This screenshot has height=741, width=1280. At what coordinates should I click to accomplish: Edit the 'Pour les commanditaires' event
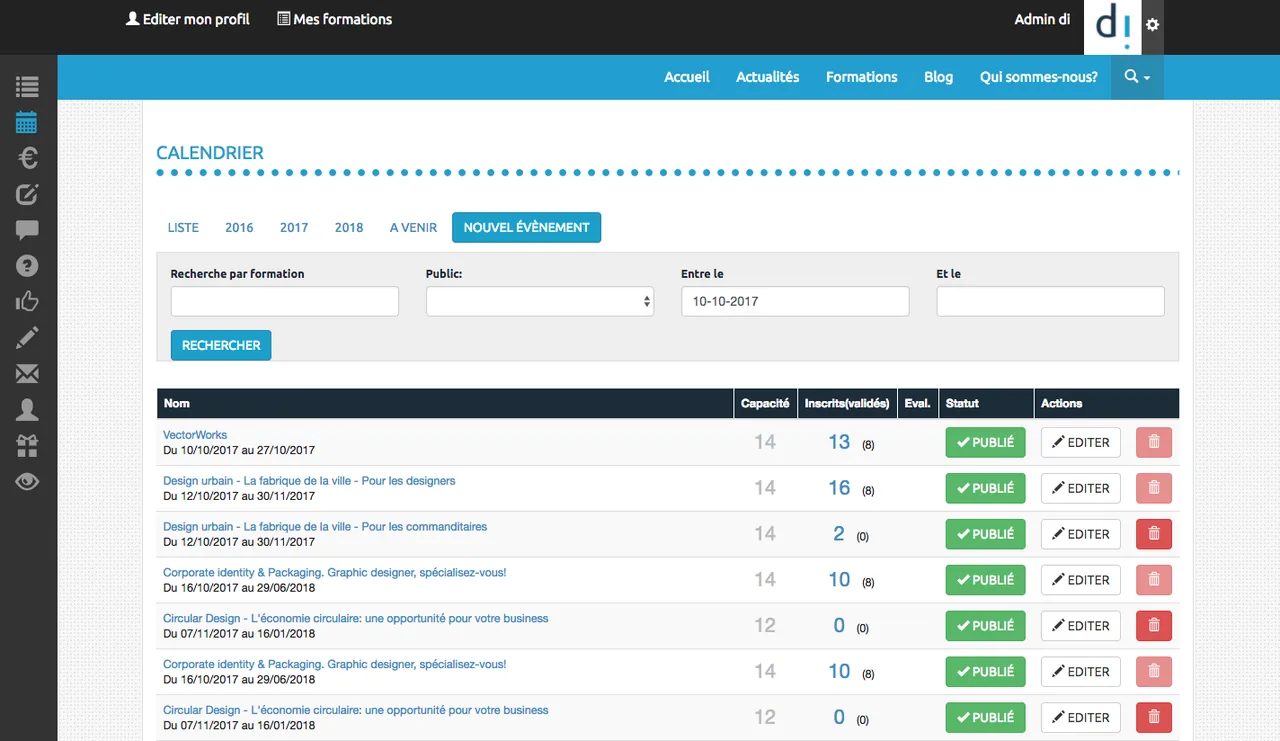1081,534
